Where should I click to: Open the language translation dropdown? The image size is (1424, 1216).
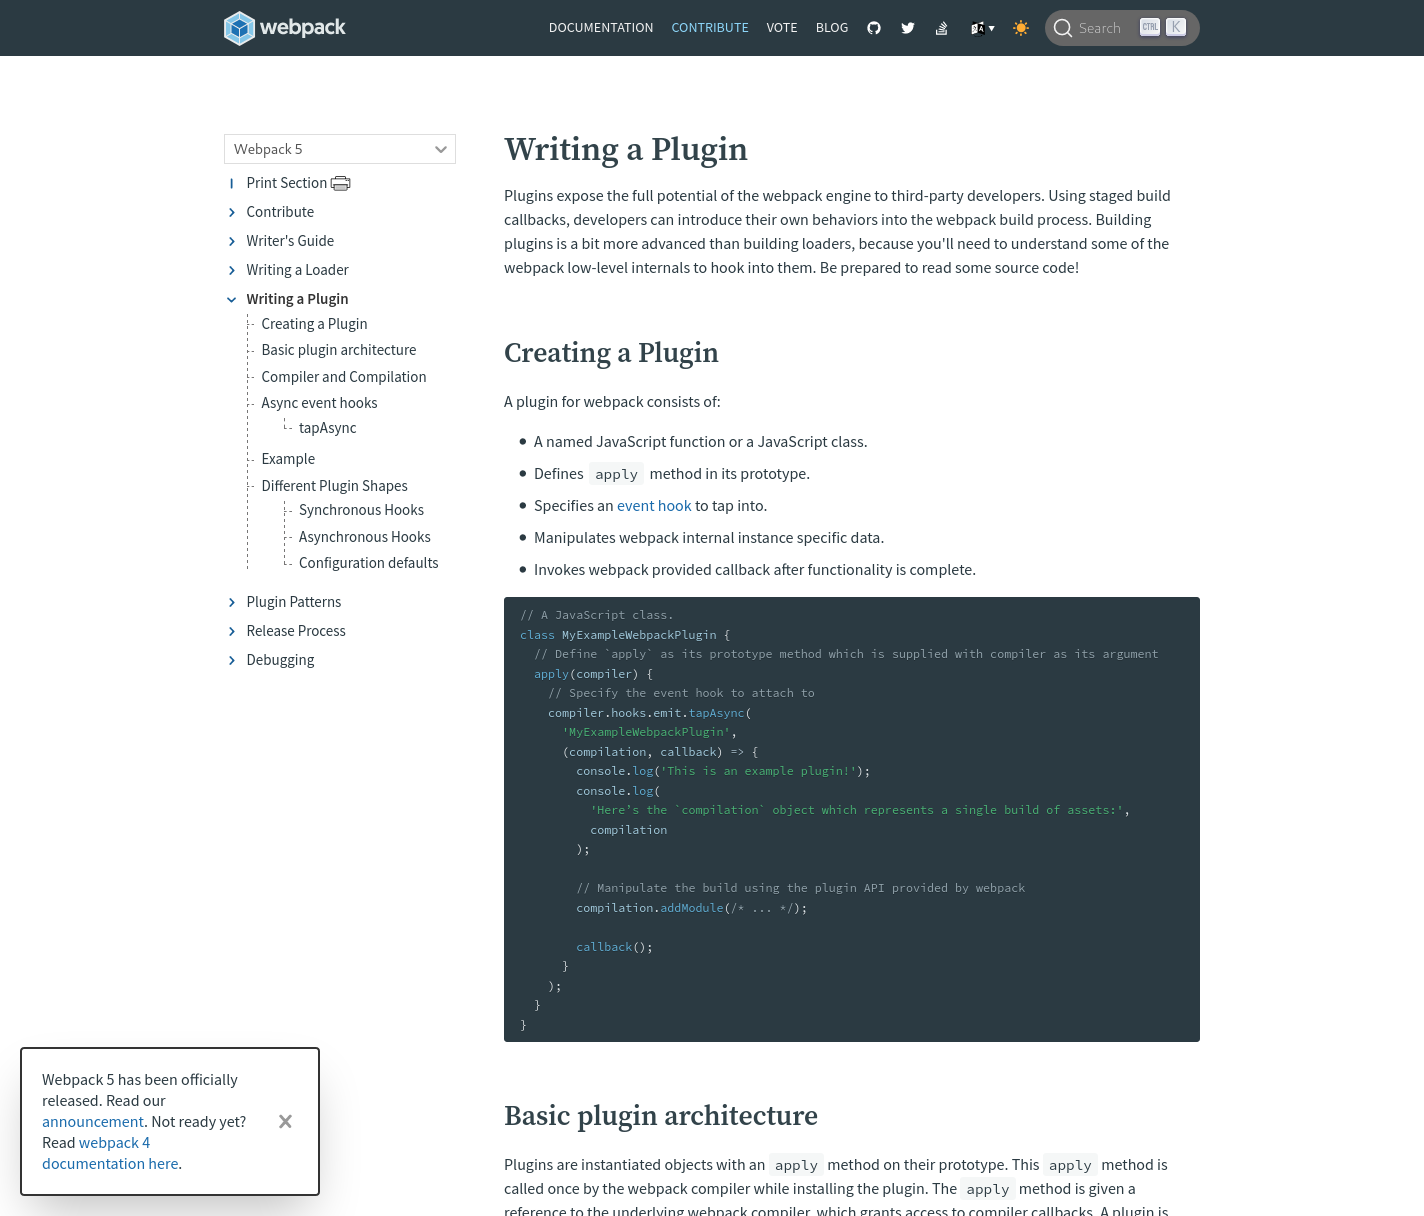(982, 28)
